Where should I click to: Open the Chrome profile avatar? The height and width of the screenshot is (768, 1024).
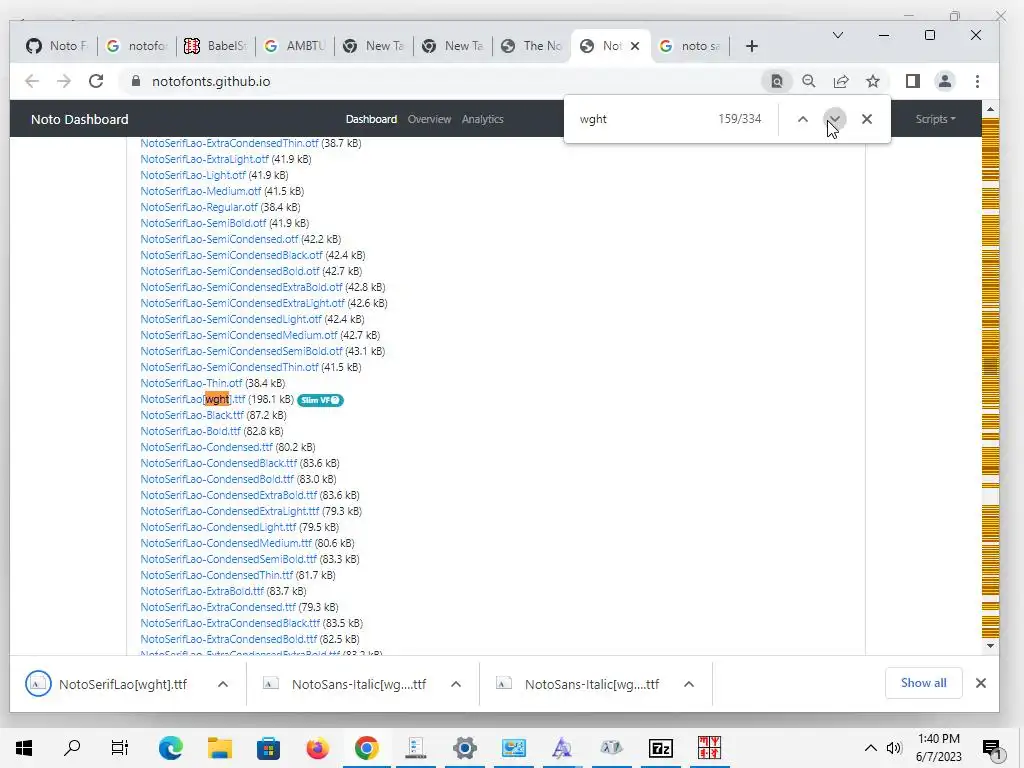(x=944, y=81)
